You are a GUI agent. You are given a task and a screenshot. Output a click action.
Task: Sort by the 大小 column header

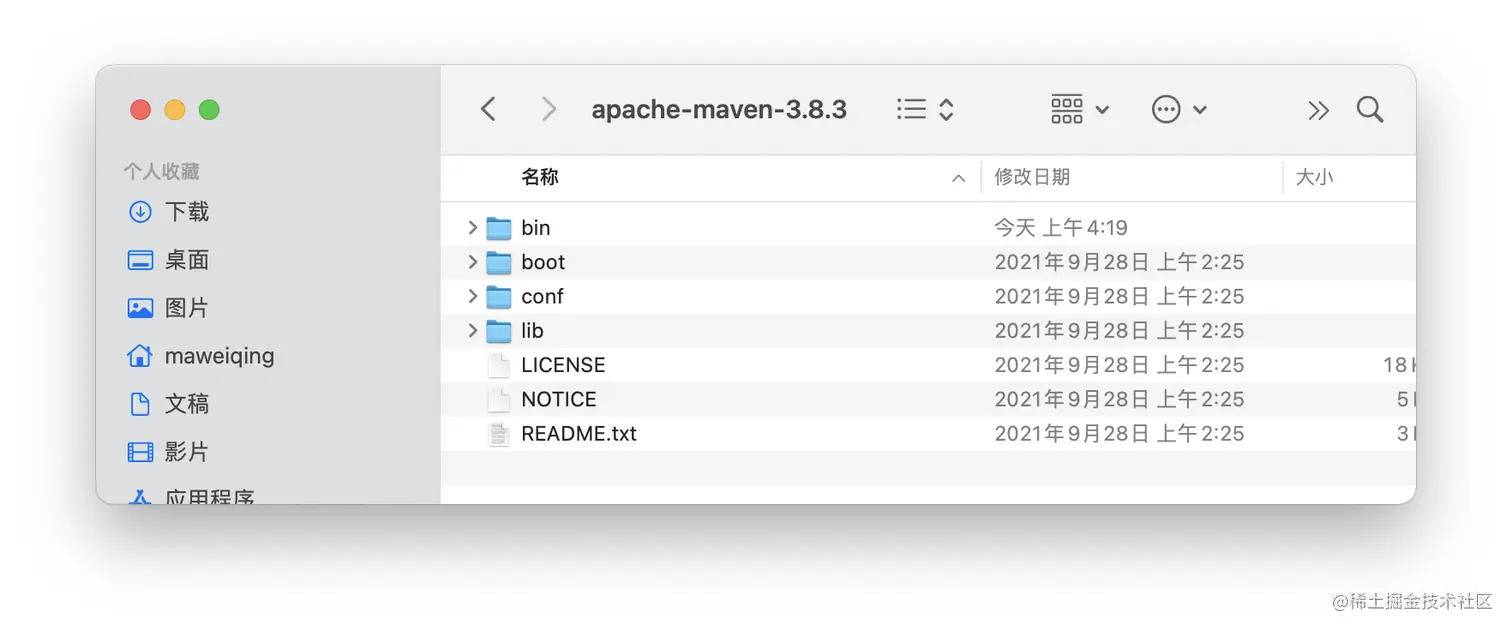click(x=1314, y=177)
